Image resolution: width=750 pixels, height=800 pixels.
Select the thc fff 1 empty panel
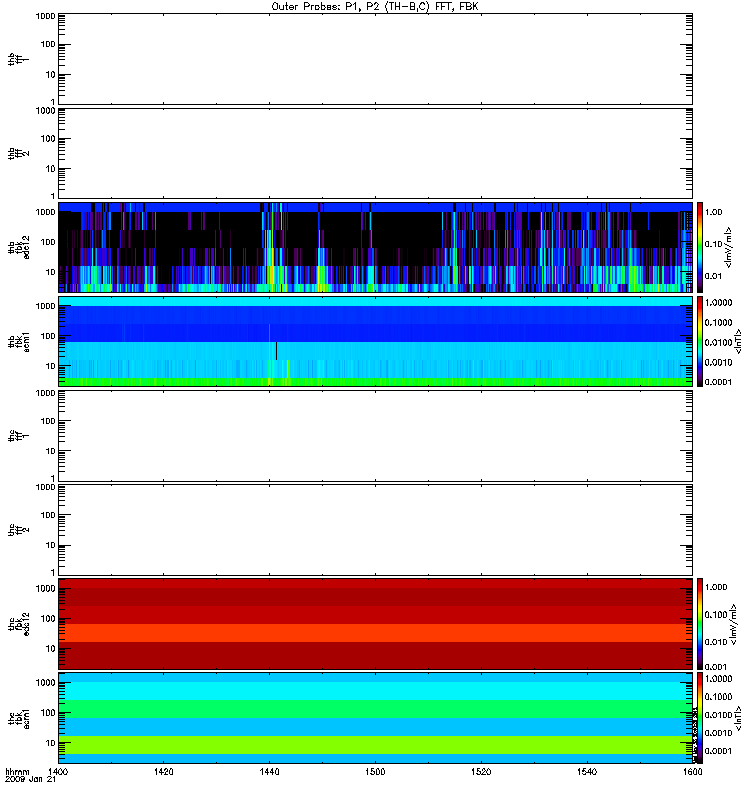[375, 436]
